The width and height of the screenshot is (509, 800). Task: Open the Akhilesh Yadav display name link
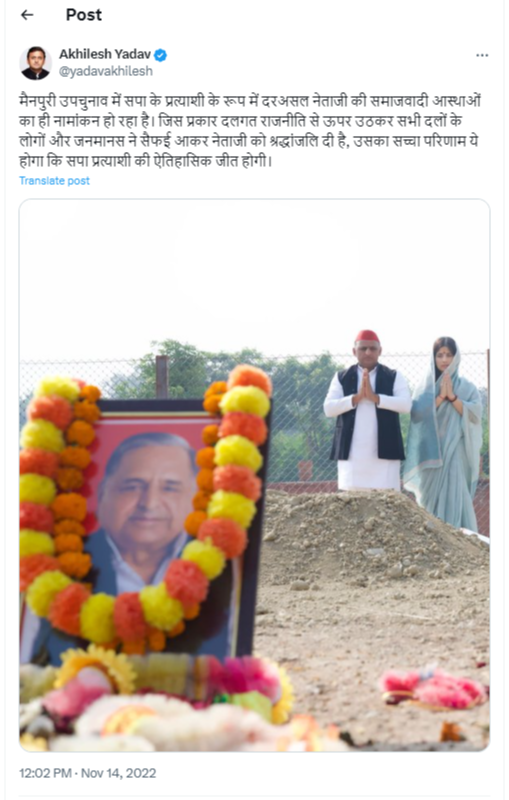[x=105, y=54]
